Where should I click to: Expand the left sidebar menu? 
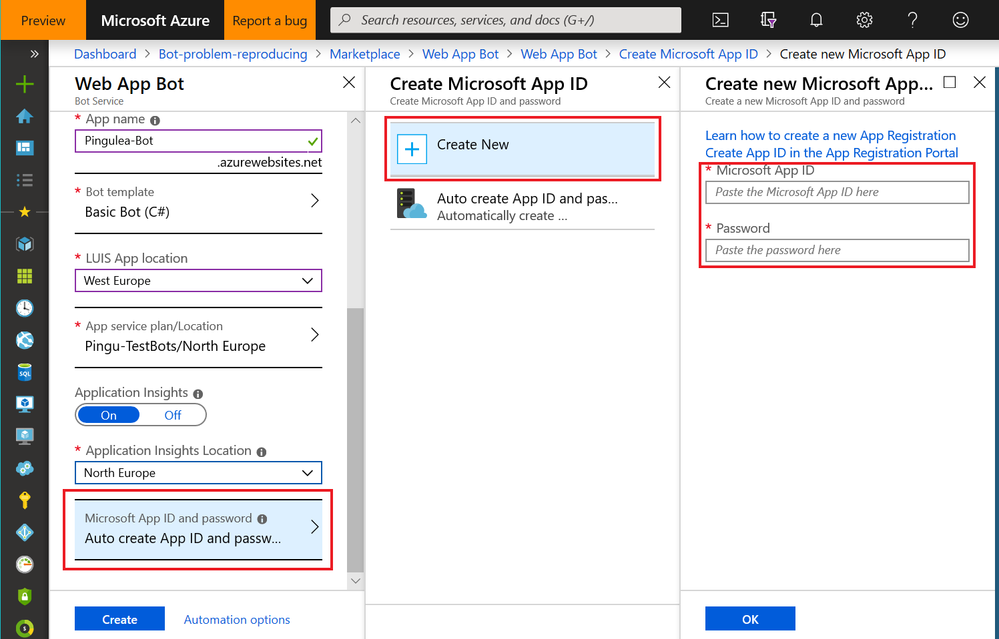pos(34,54)
